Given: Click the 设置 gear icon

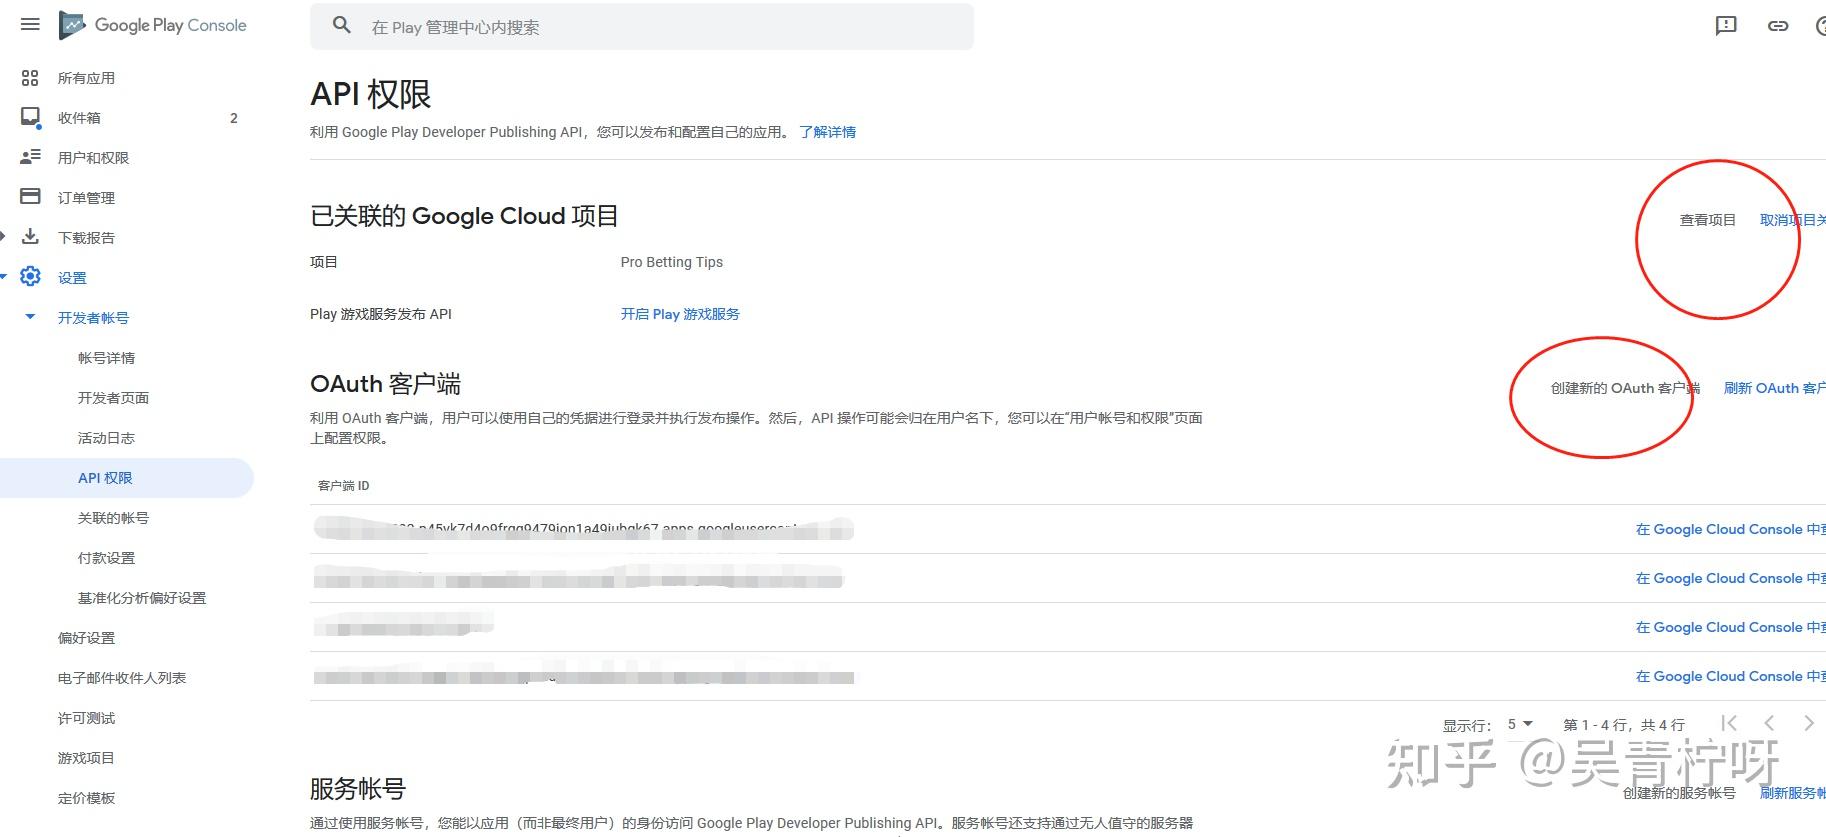Looking at the screenshot, I should 30,277.
